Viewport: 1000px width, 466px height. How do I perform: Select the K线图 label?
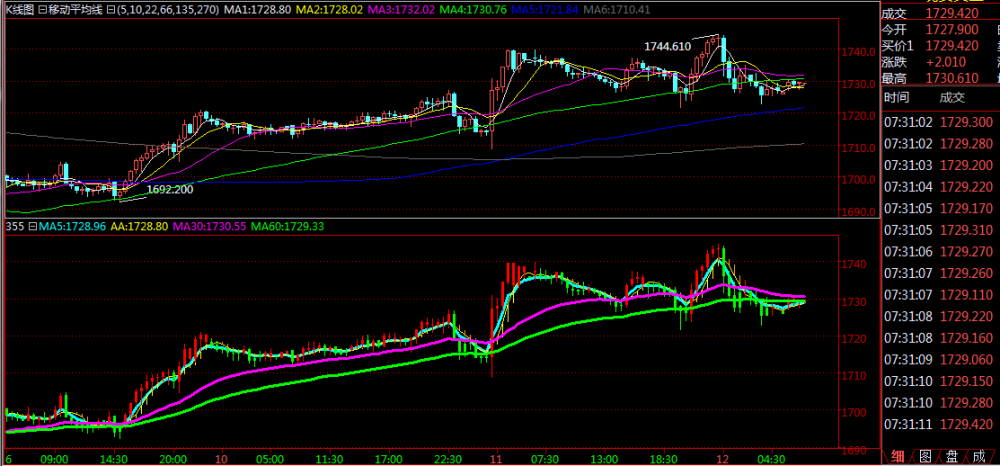[x=20, y=10]
